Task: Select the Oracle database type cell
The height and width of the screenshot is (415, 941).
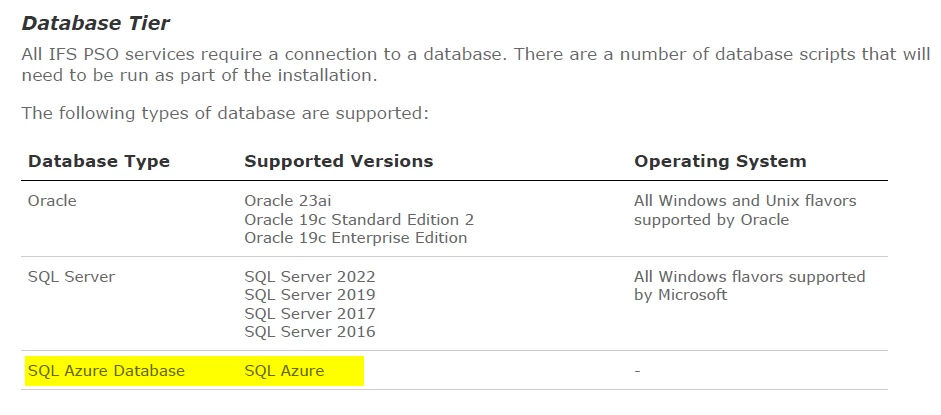Action: click(x=52, y=200)
